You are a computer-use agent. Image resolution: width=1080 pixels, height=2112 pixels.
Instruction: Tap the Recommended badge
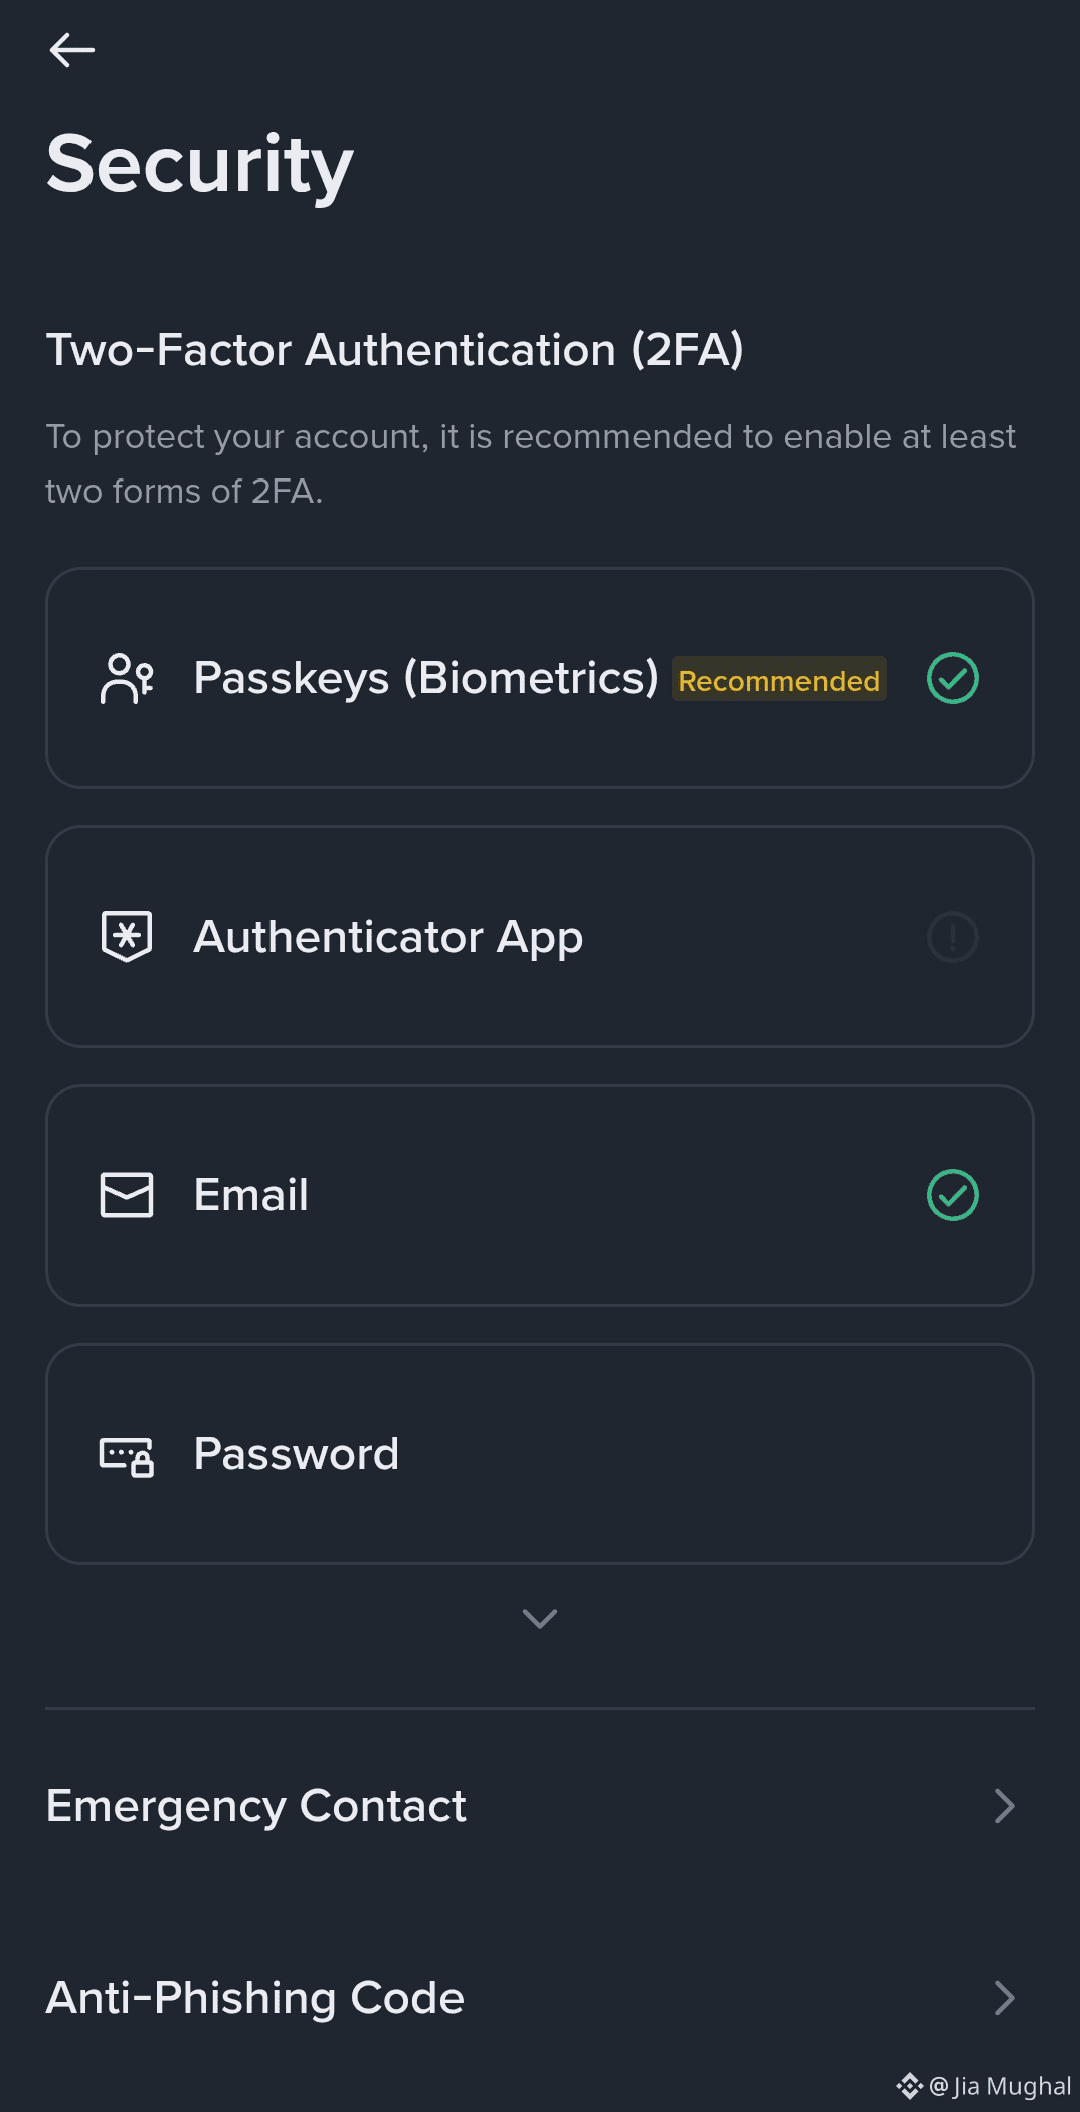point(779,680)
